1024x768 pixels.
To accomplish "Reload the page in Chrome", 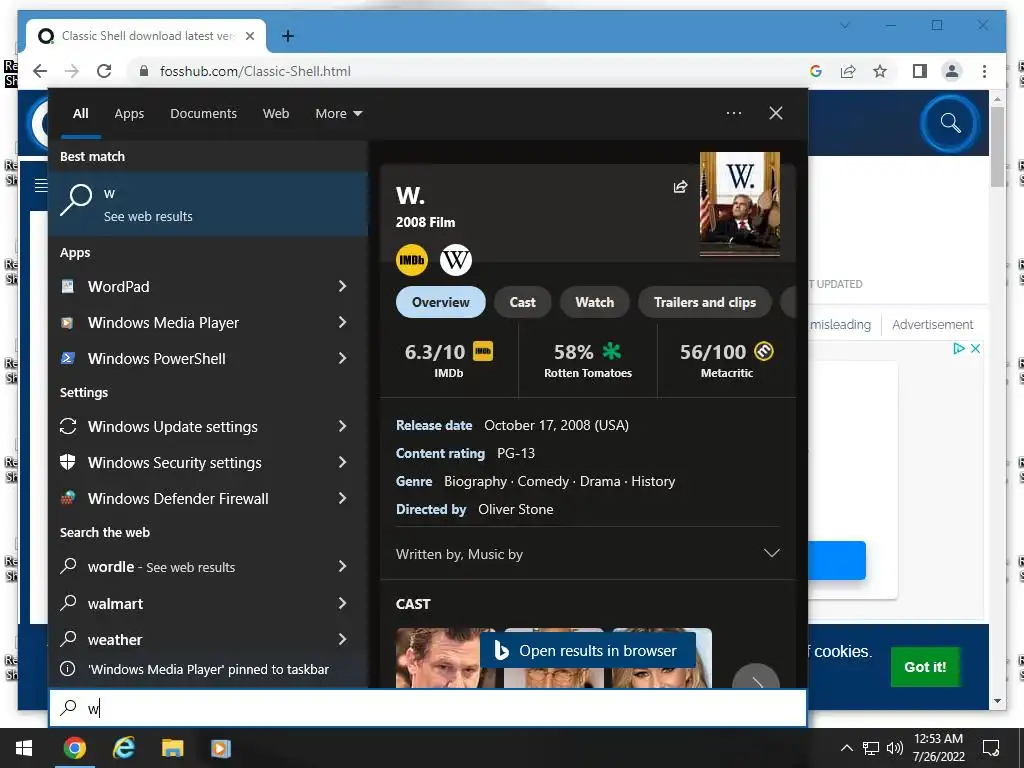I will coord(104,71).
